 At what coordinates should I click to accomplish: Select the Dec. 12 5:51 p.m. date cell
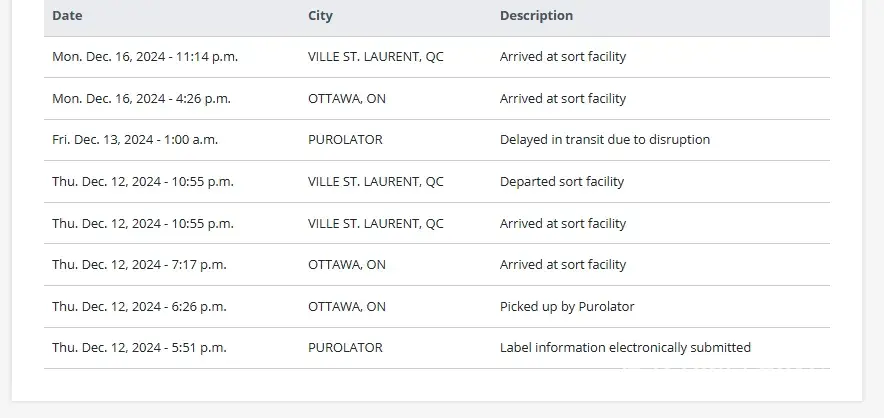pyautogui.click(x=139, y=348)
